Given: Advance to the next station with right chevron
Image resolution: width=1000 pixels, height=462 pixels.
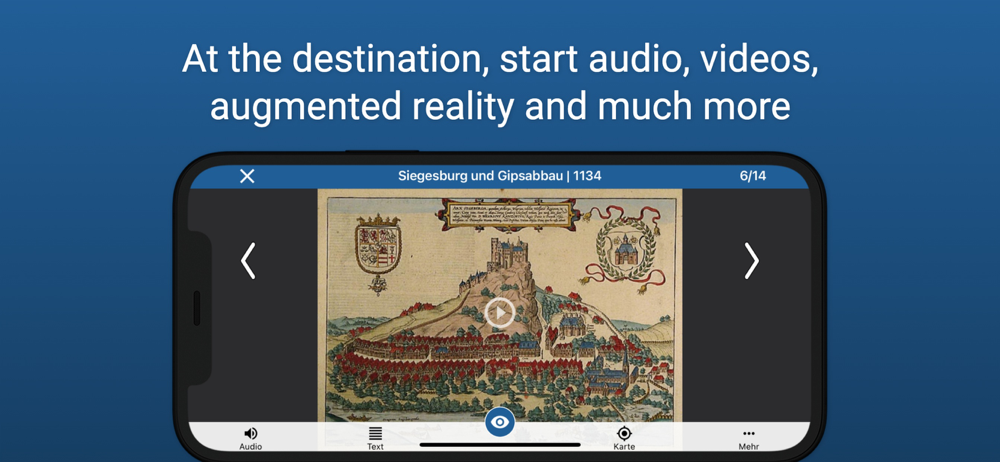Looking at the screenshot, I should (752, 260).
